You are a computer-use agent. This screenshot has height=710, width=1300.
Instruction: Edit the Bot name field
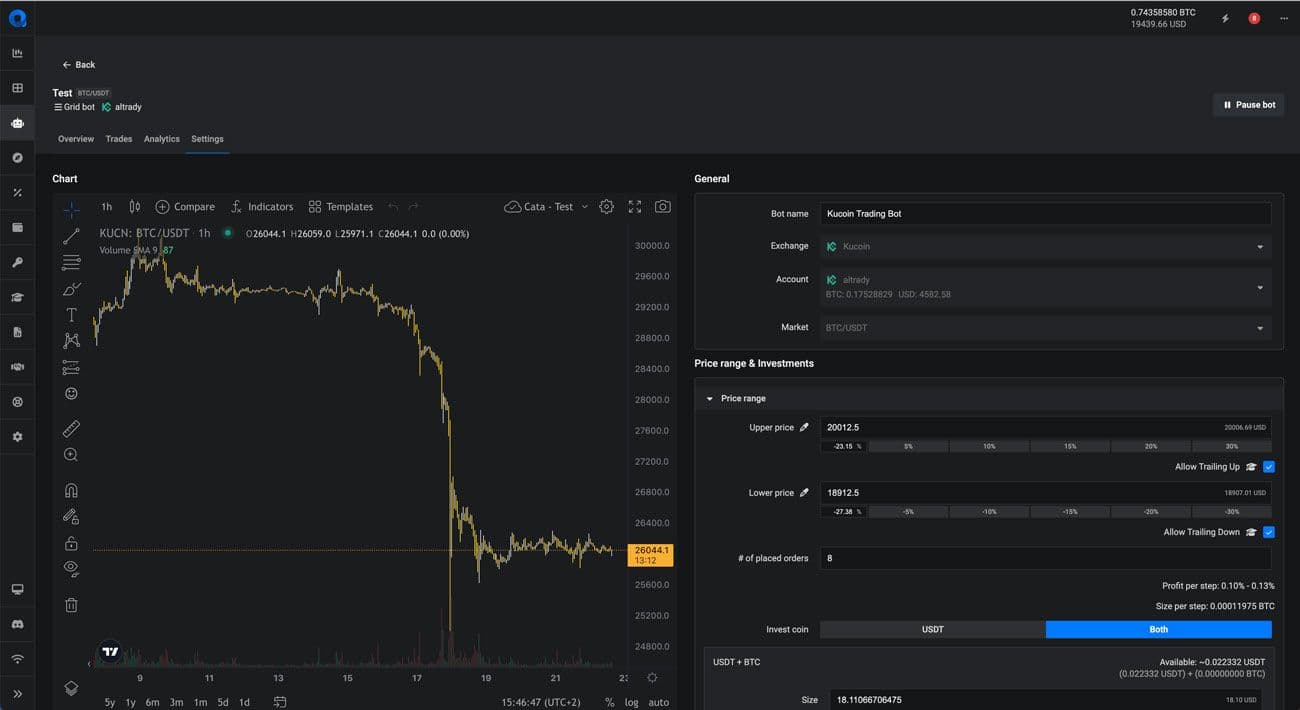pos(1046,214)
